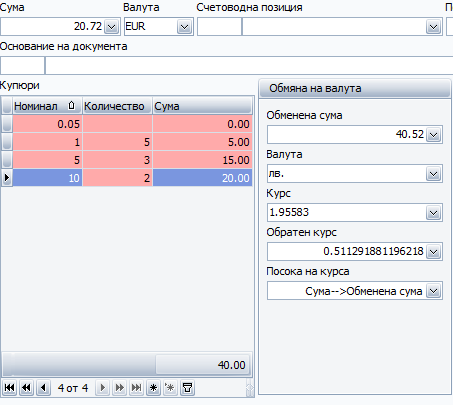Select row with nominal 0.05

(132, 124)
